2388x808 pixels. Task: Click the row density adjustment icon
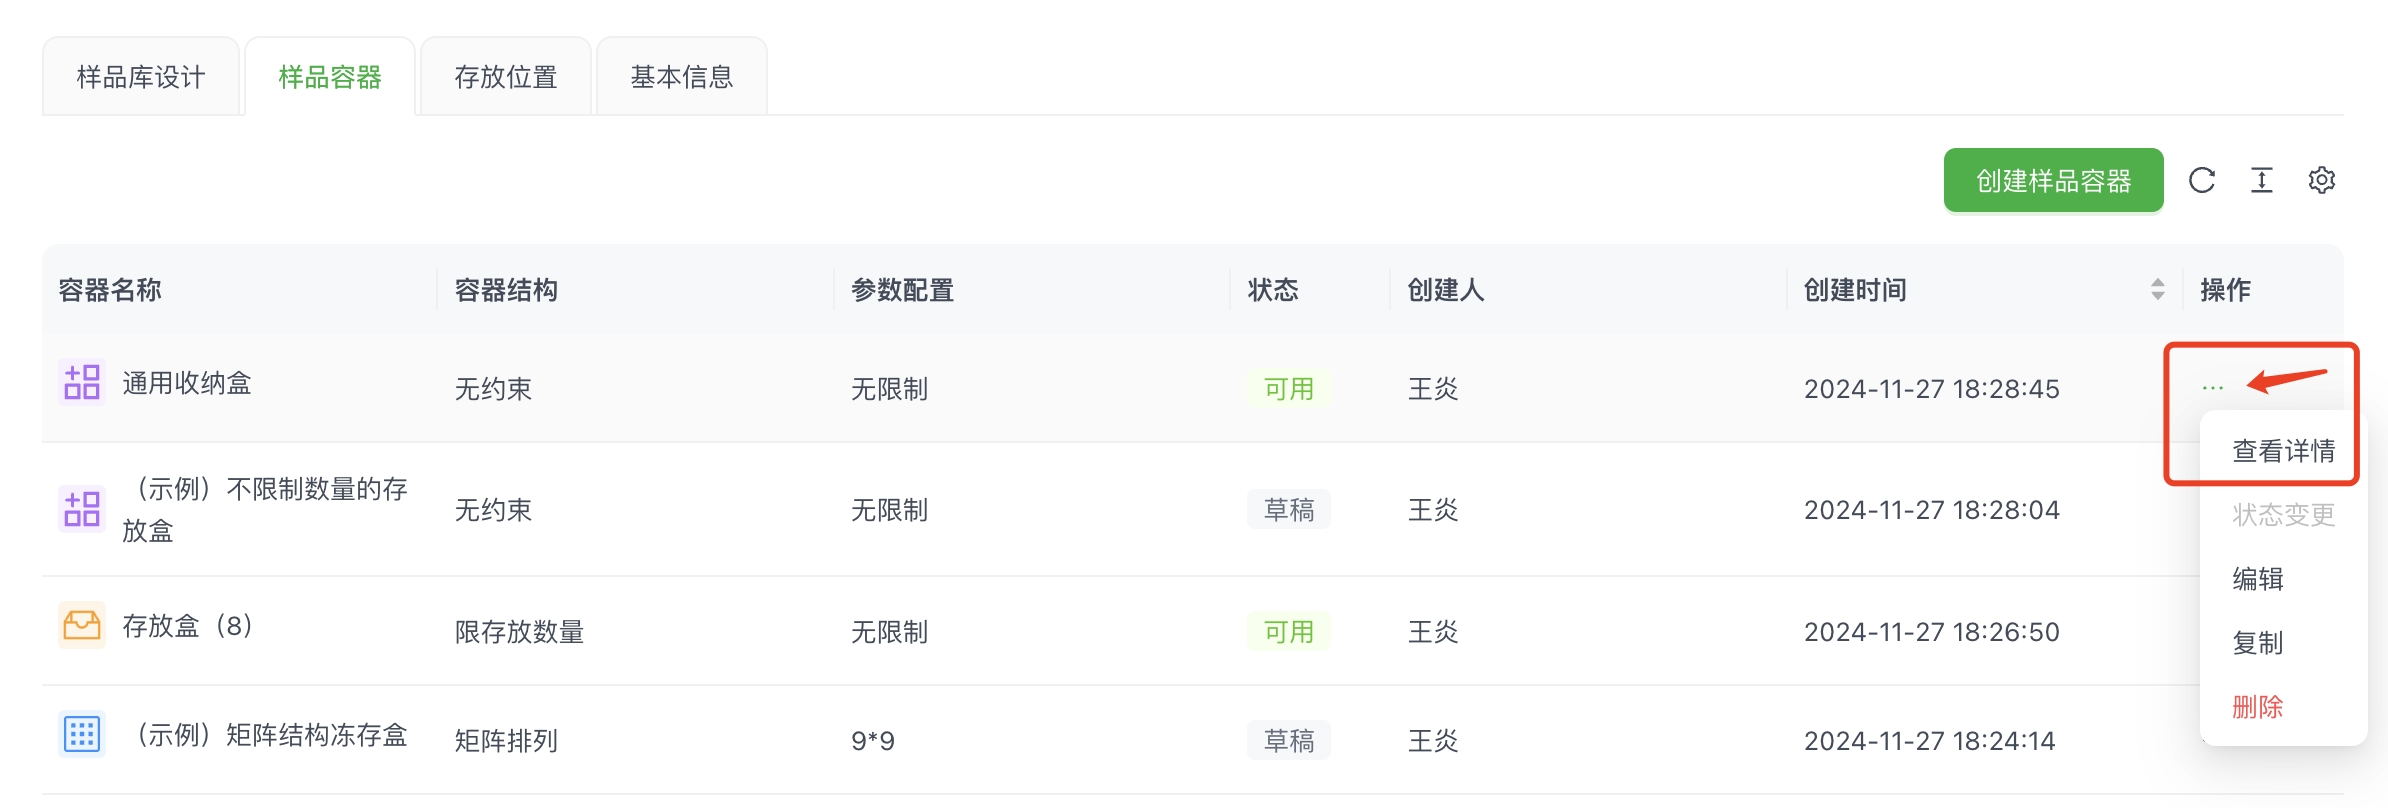pos(2262,180)
